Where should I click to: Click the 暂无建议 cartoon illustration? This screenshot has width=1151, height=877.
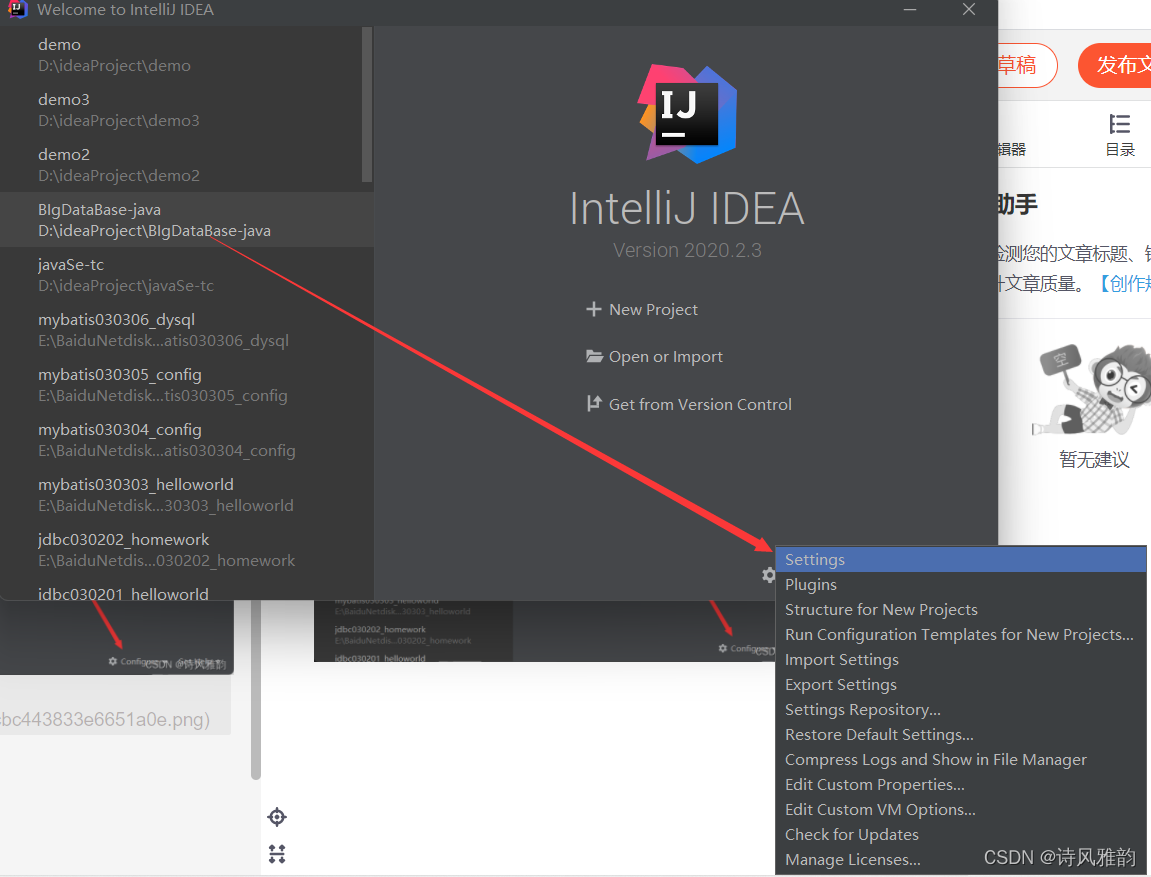pos(1093,390)
